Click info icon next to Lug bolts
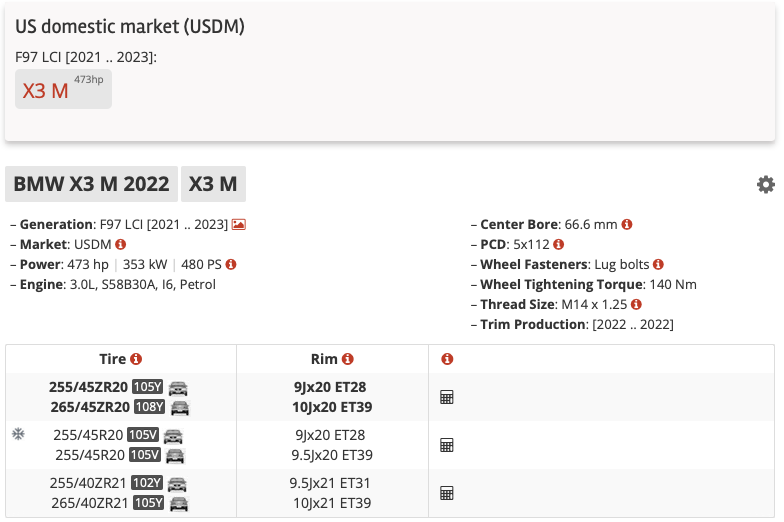The image size is (784, 522). 658,264
